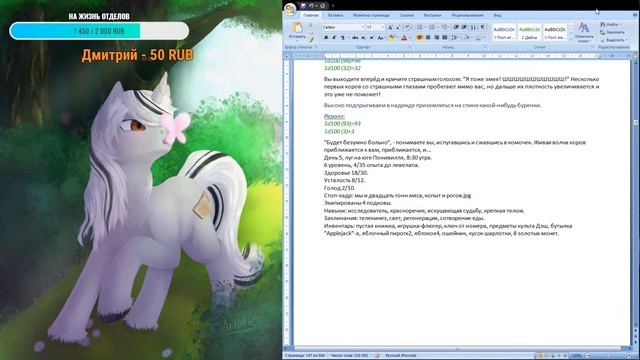Toggle Bold formatting
Viewport: 640px width, 360px height.
326,38
